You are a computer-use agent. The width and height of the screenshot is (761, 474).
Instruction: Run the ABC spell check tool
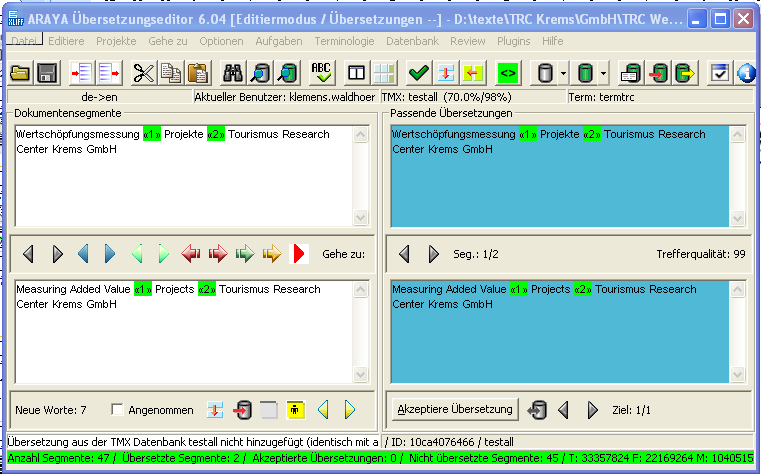pyautogui.click(x=321, y=72)
